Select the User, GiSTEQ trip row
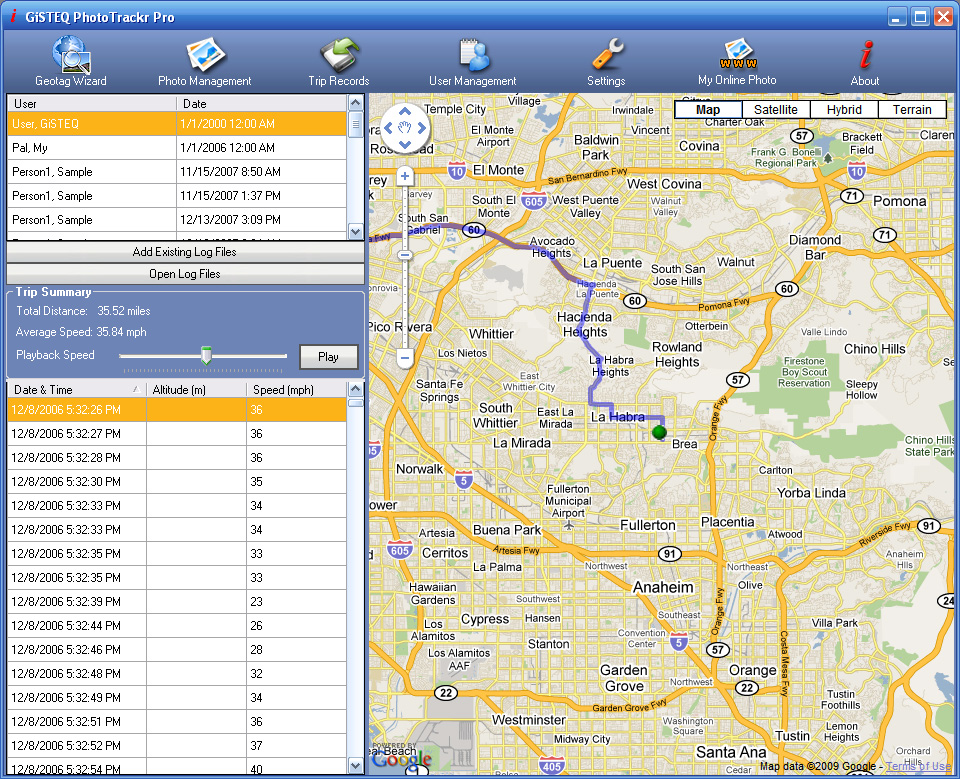The image size is (960, 779). coord(177,124)
